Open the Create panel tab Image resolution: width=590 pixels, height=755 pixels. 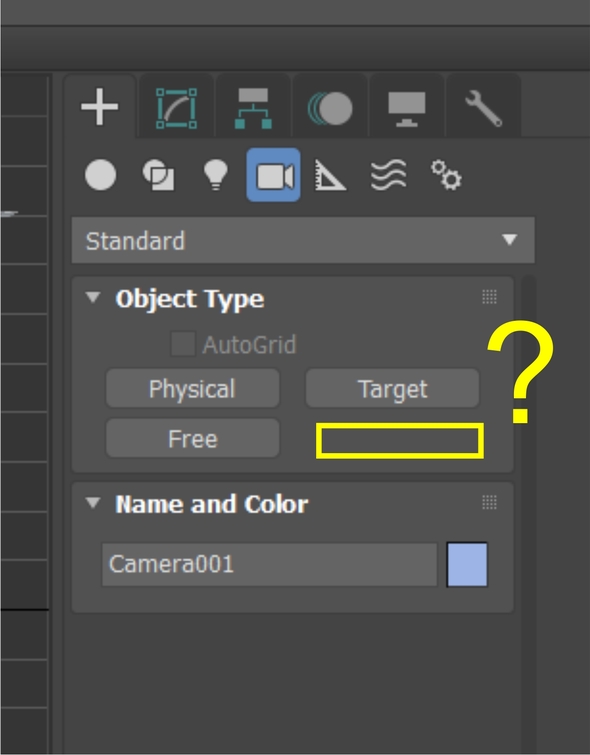click(x=100, y=106)
